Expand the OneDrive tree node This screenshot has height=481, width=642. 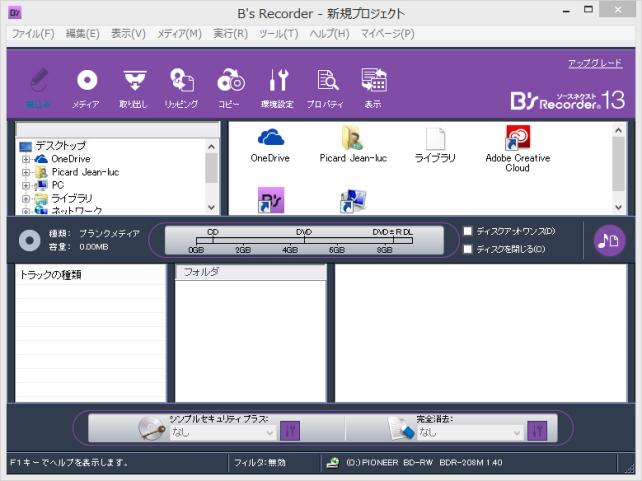point(26,159)
